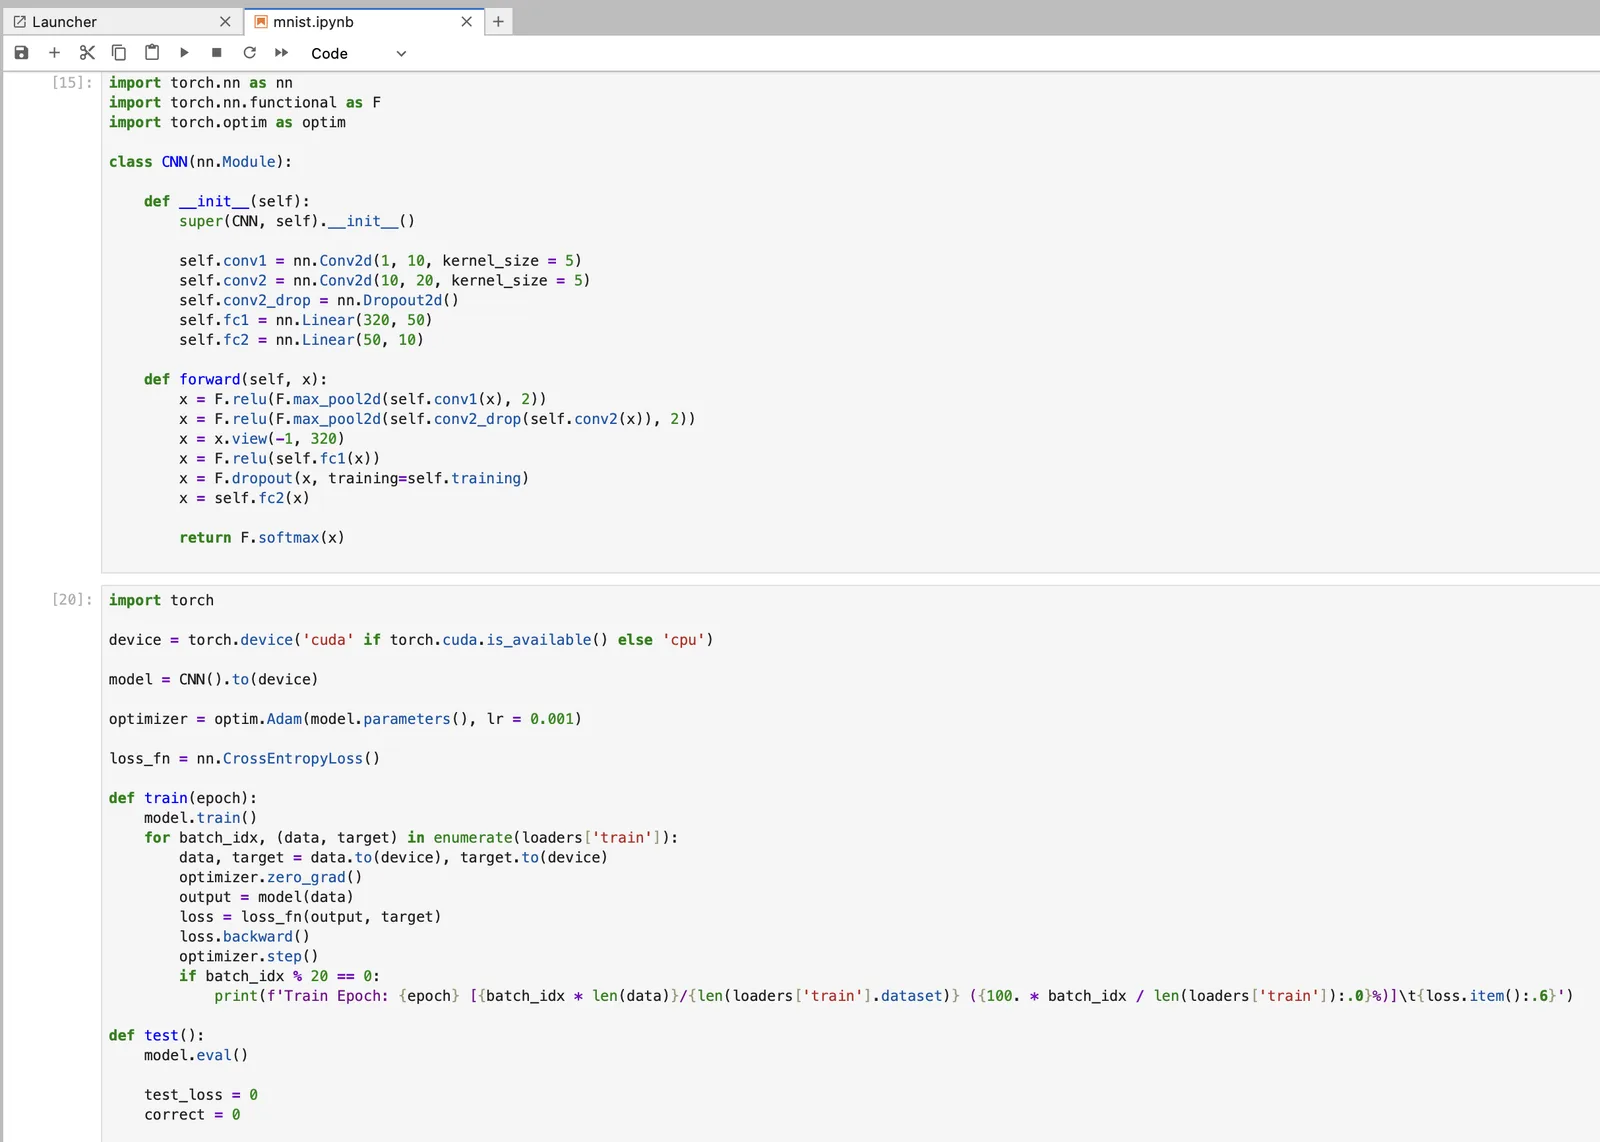
Task: Click the 'optimizer.step()' line
Action: pos(249,957)
